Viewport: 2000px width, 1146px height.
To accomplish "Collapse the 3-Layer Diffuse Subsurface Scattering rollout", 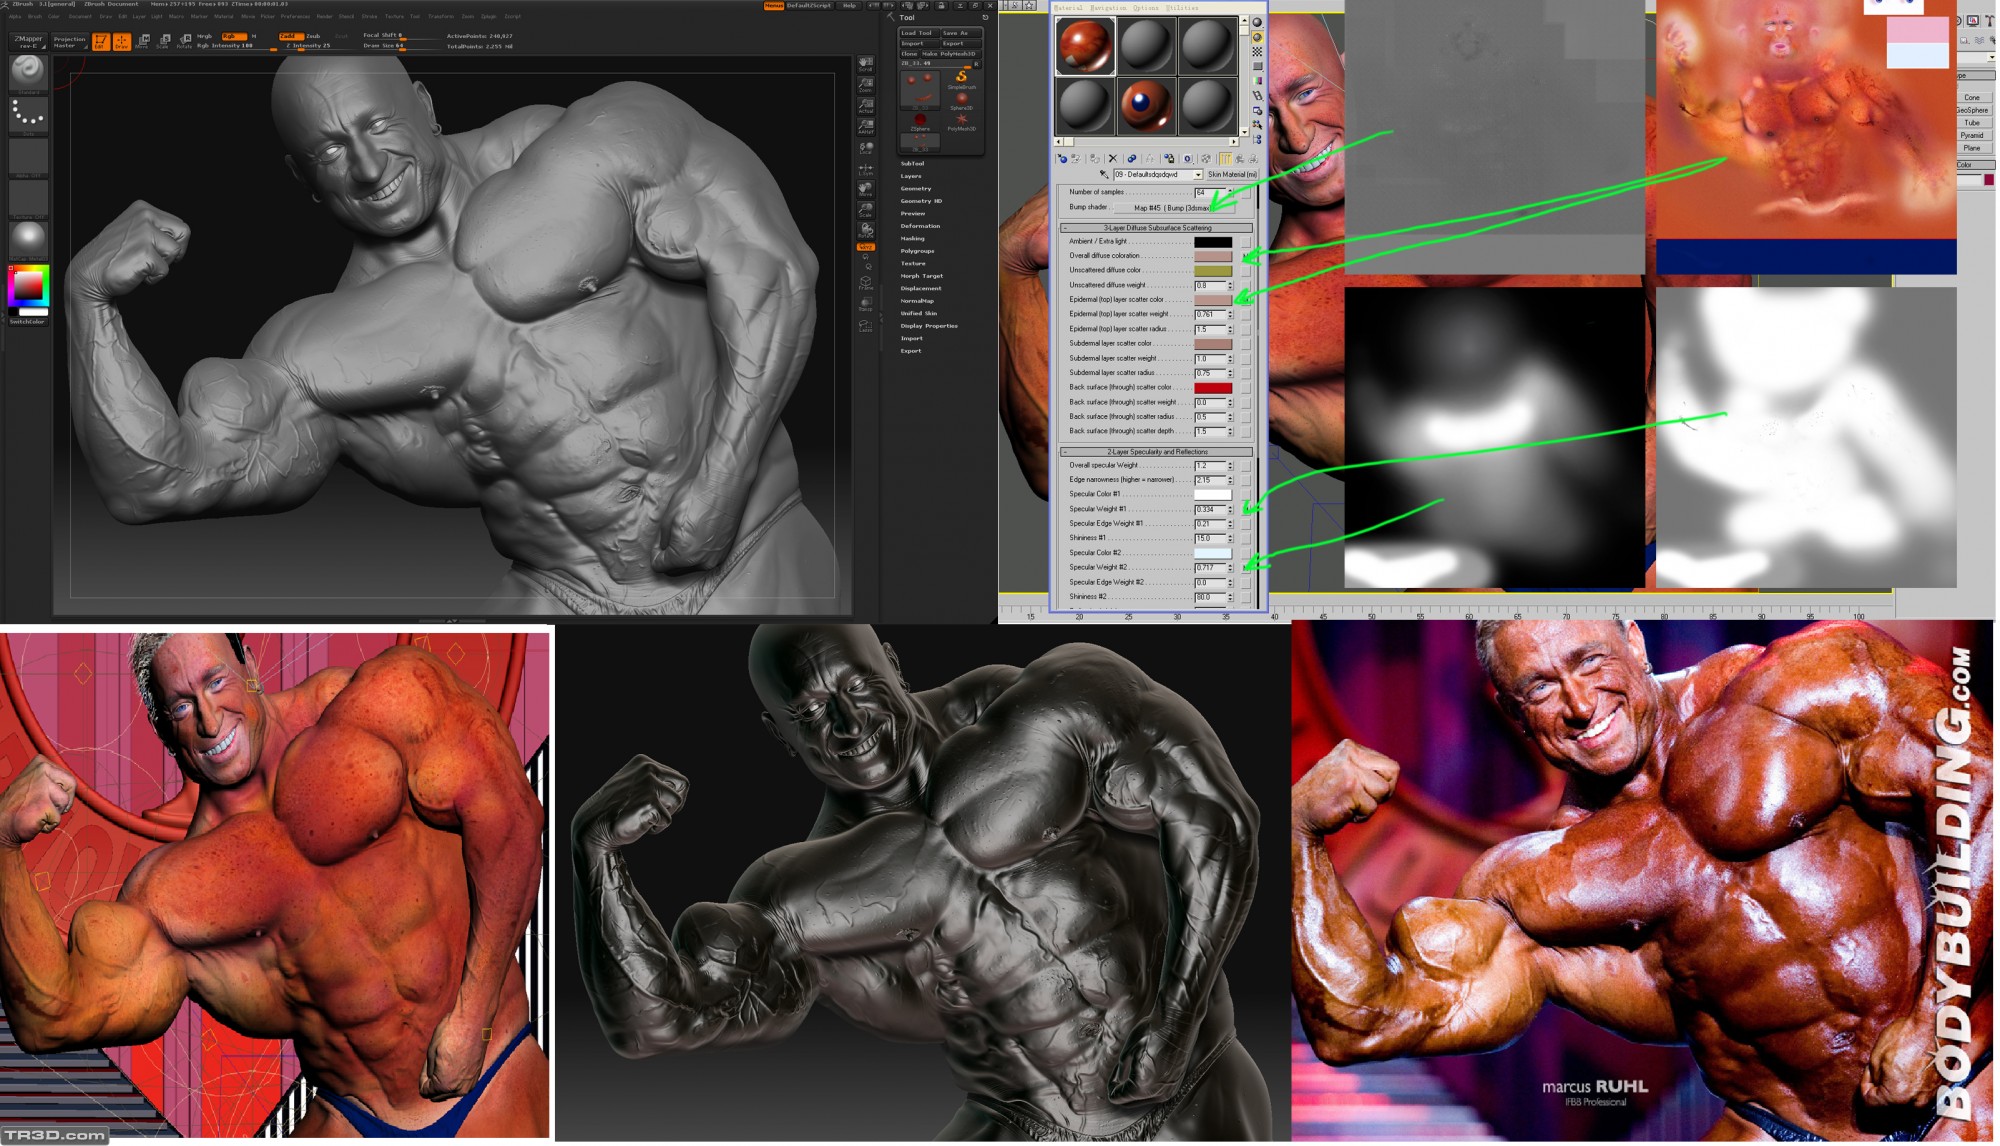I will [x=1156, y=228].
